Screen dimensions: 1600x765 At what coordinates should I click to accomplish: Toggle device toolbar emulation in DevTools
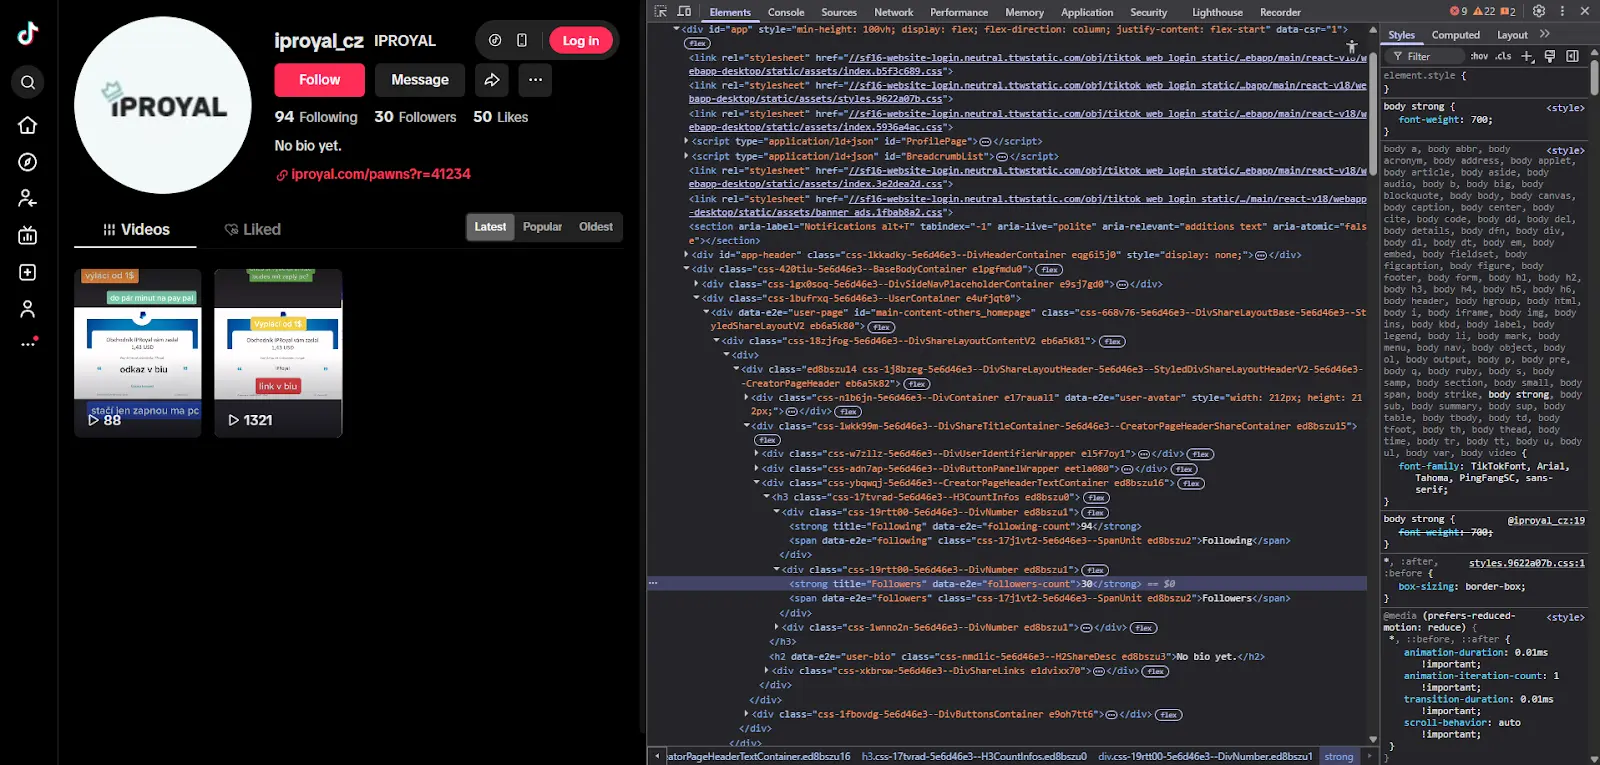684,12
